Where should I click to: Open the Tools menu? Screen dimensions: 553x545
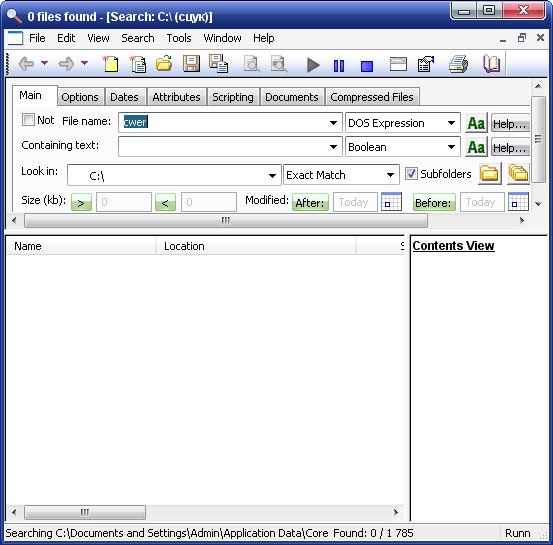click(179, 38)
